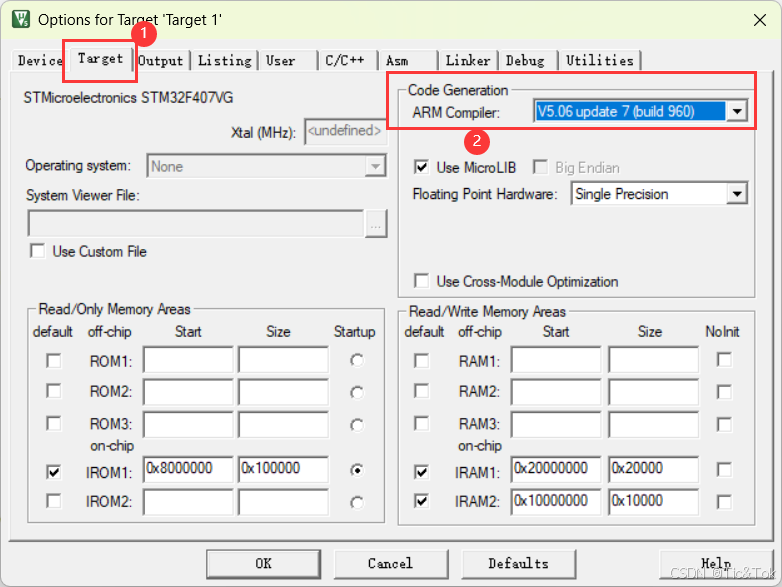Open the Floating Point Hardware dropdown
The width and height of the screenshot is (782, 587).
point(737,194)
